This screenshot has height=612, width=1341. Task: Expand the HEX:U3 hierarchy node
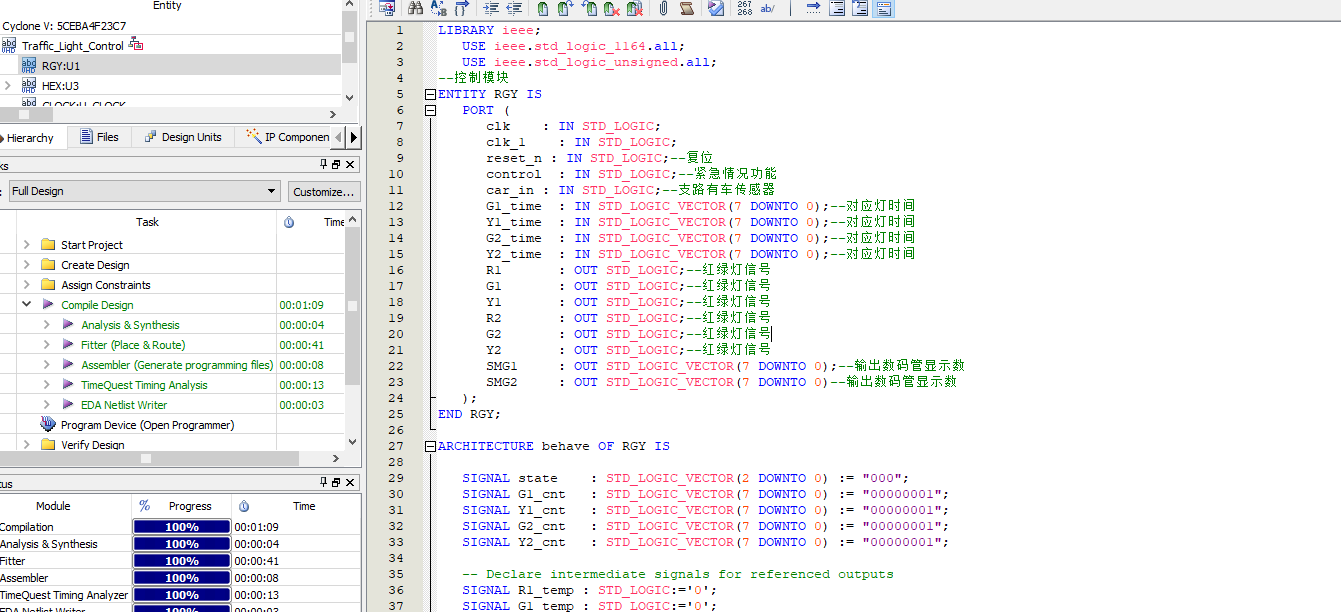8,86
